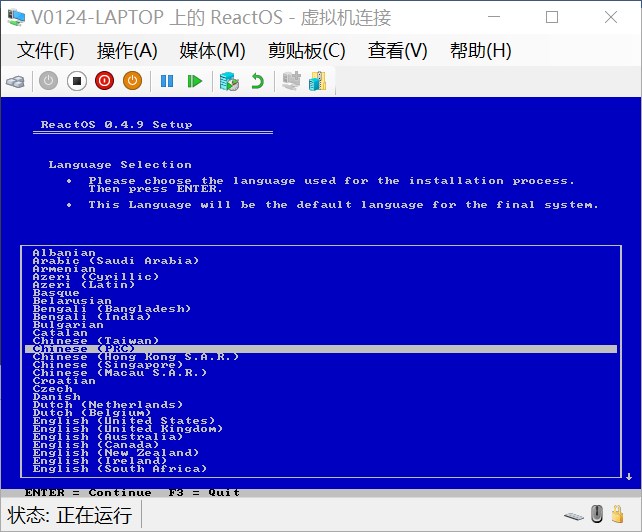This screenshot has width=642, height=532.
Task: Create a checkpoint using toolbar icon
Action: point(229,81)
